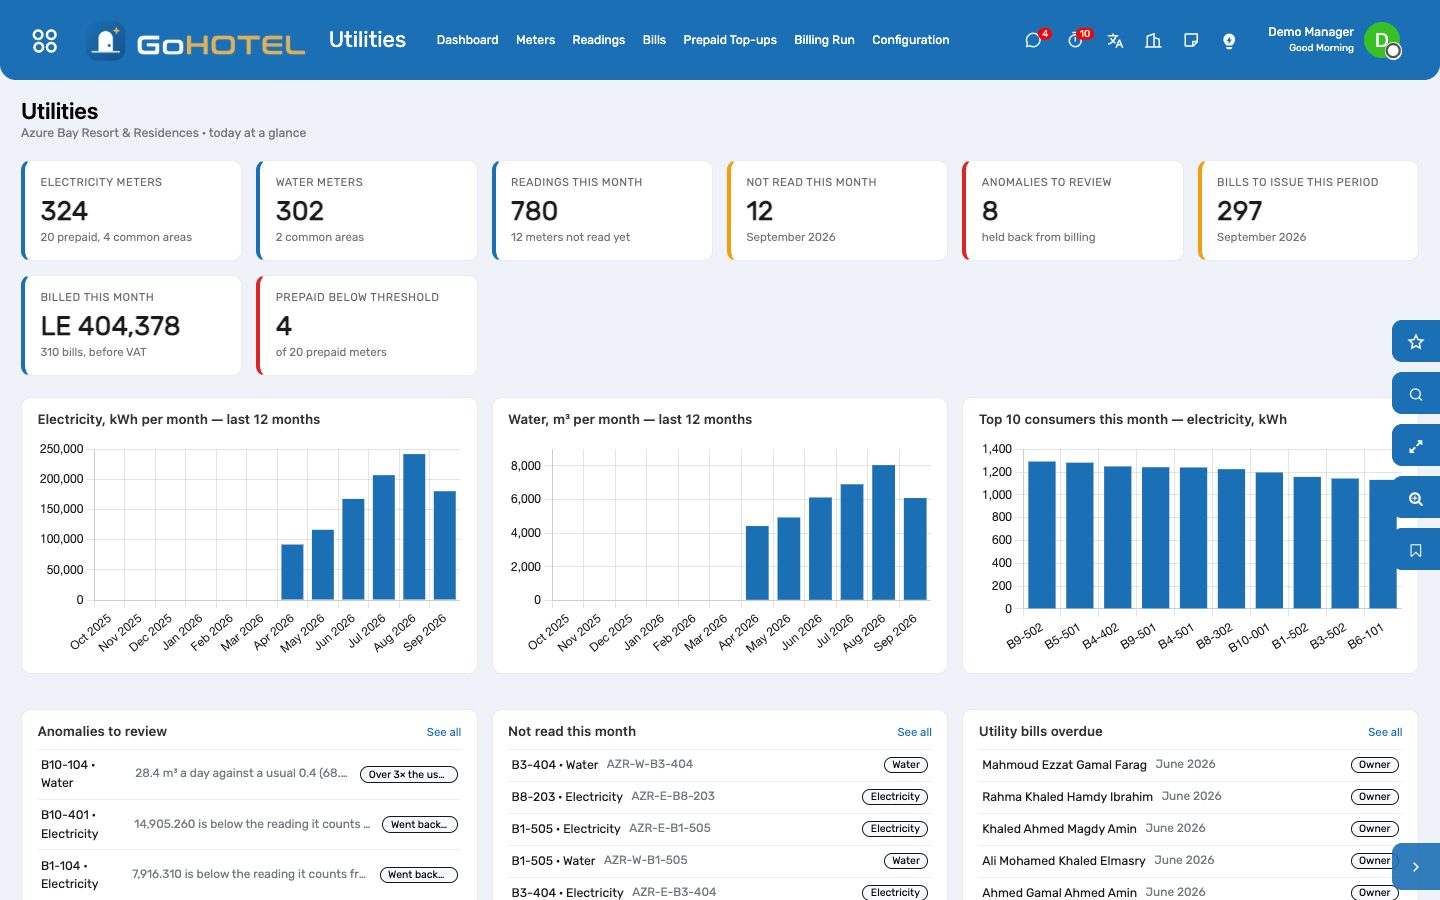
Task: Click the B8-203 Electricity row
Action: point(720,797)
